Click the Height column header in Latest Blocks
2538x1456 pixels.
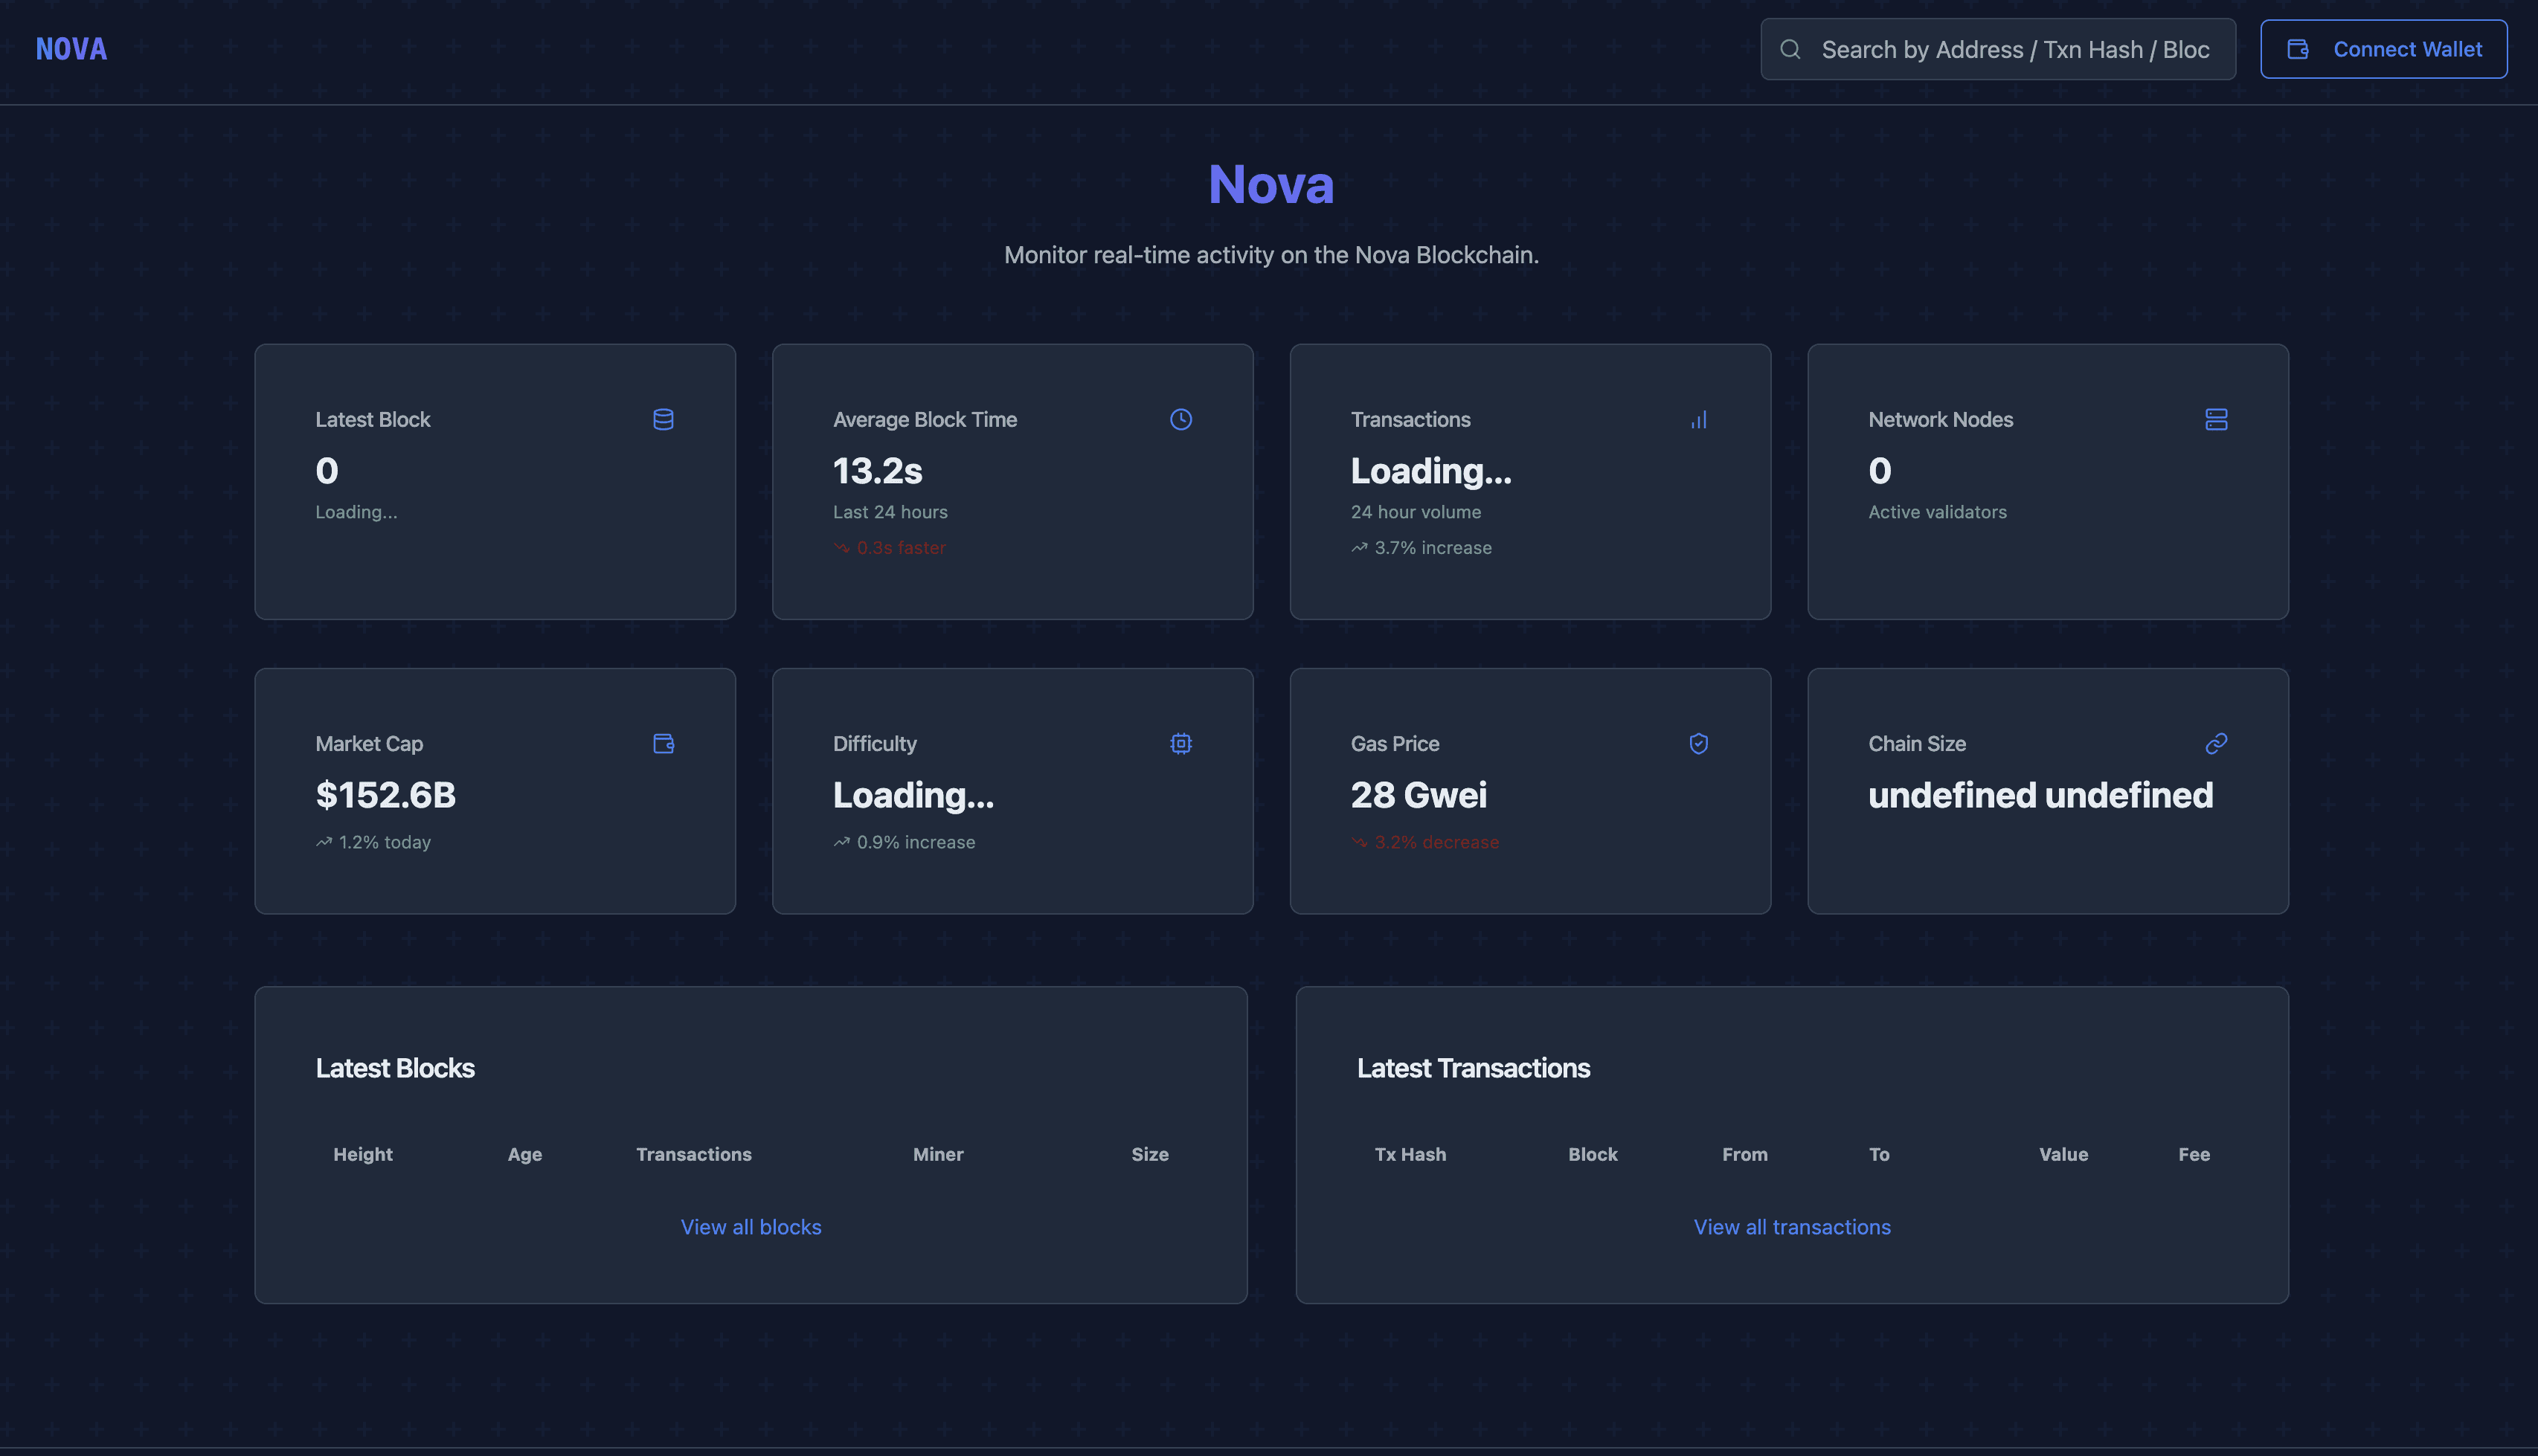pos(362,1154)
